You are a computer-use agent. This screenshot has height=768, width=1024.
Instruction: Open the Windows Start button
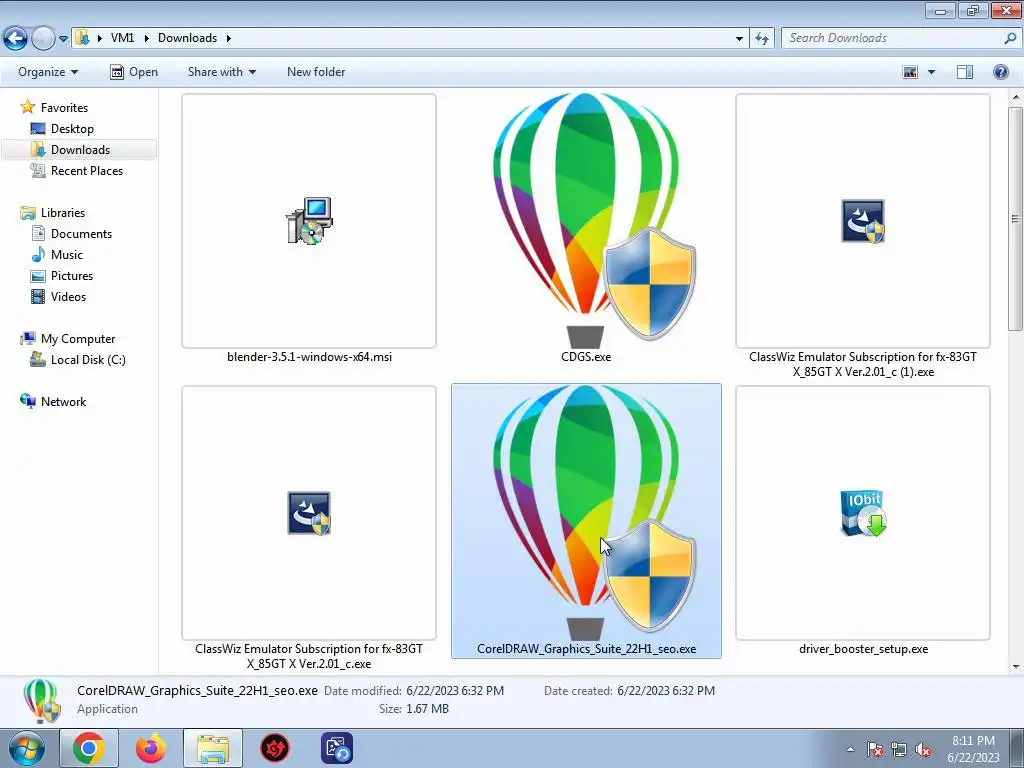pos(27,748)
